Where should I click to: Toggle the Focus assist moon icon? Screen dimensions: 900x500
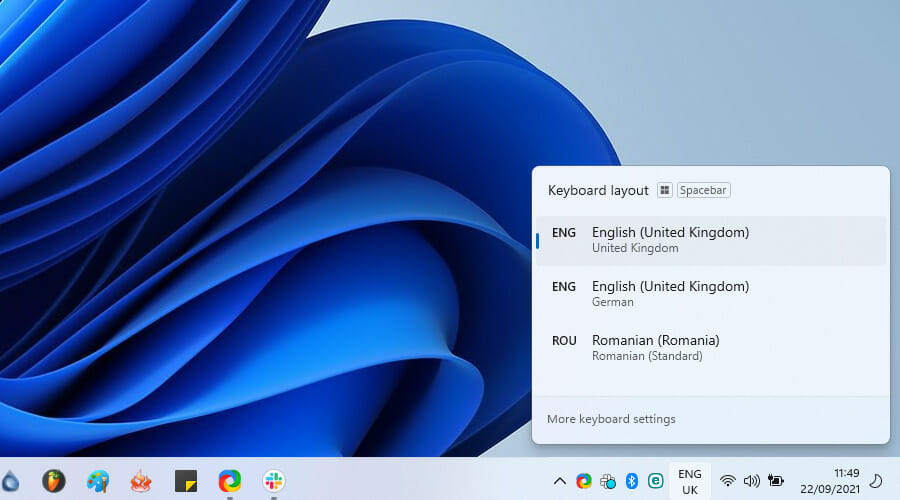click(x=877, y=481)
